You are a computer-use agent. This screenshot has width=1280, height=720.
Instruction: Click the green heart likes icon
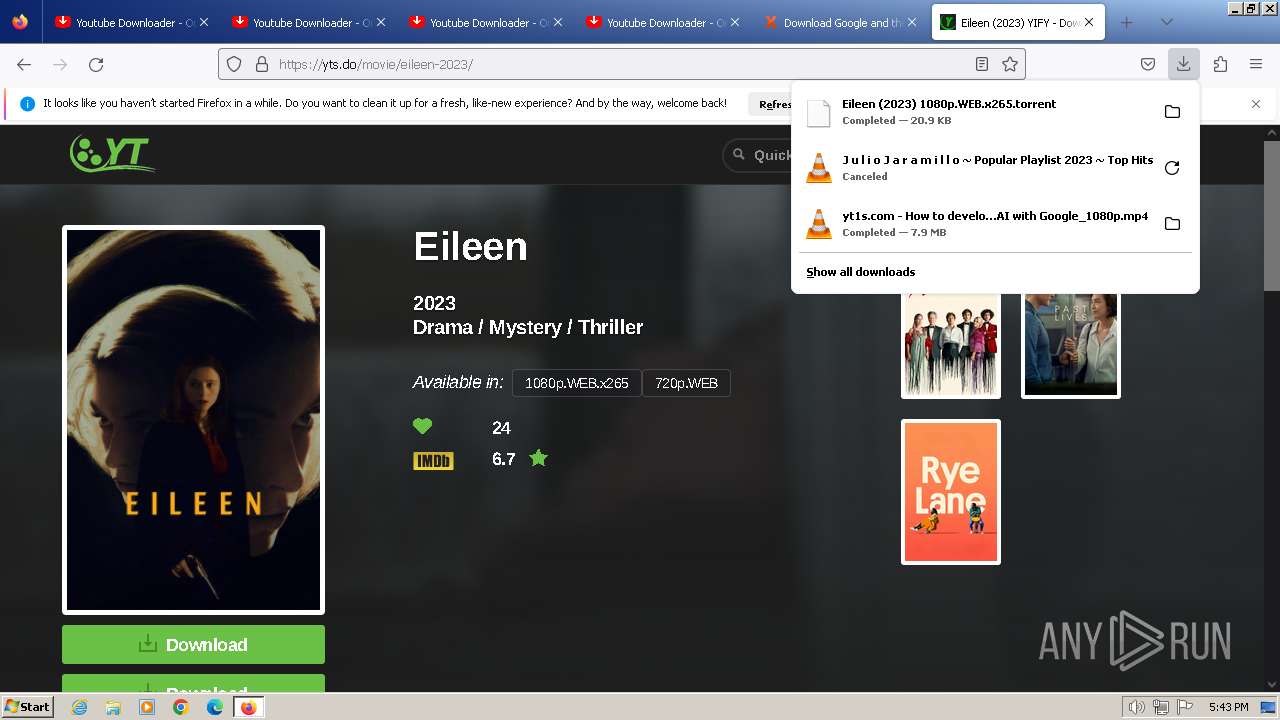[x=423, y=427]
